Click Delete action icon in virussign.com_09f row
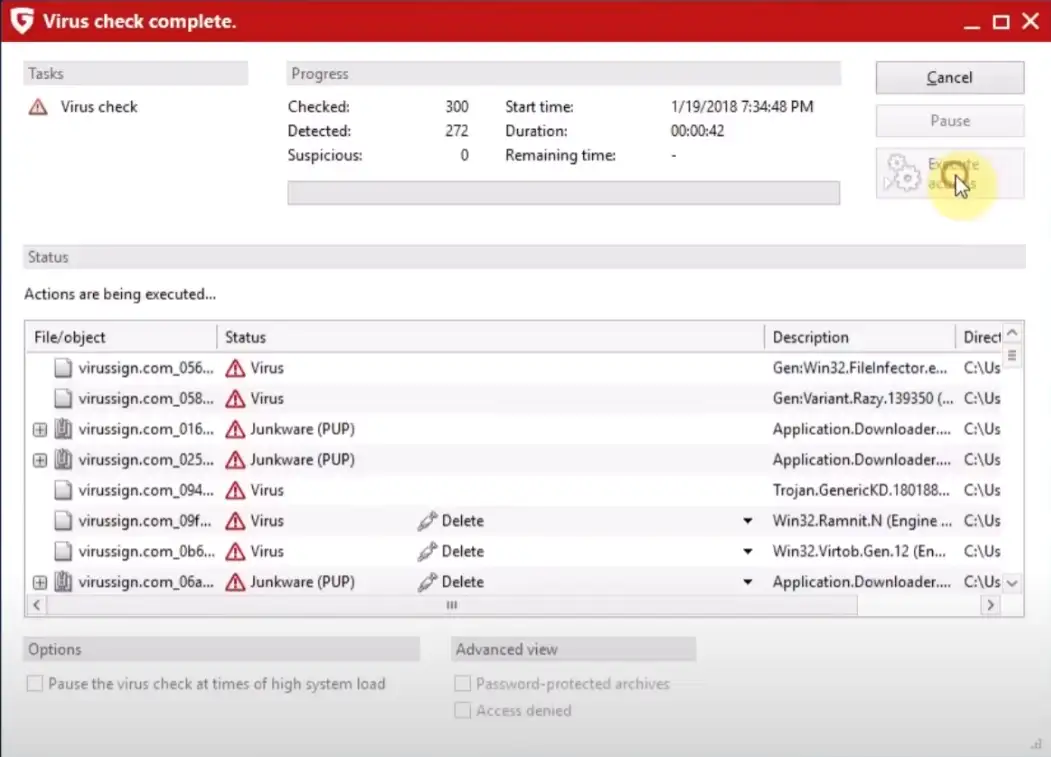Screen dimensions: 1051x757 coord(427,521)
